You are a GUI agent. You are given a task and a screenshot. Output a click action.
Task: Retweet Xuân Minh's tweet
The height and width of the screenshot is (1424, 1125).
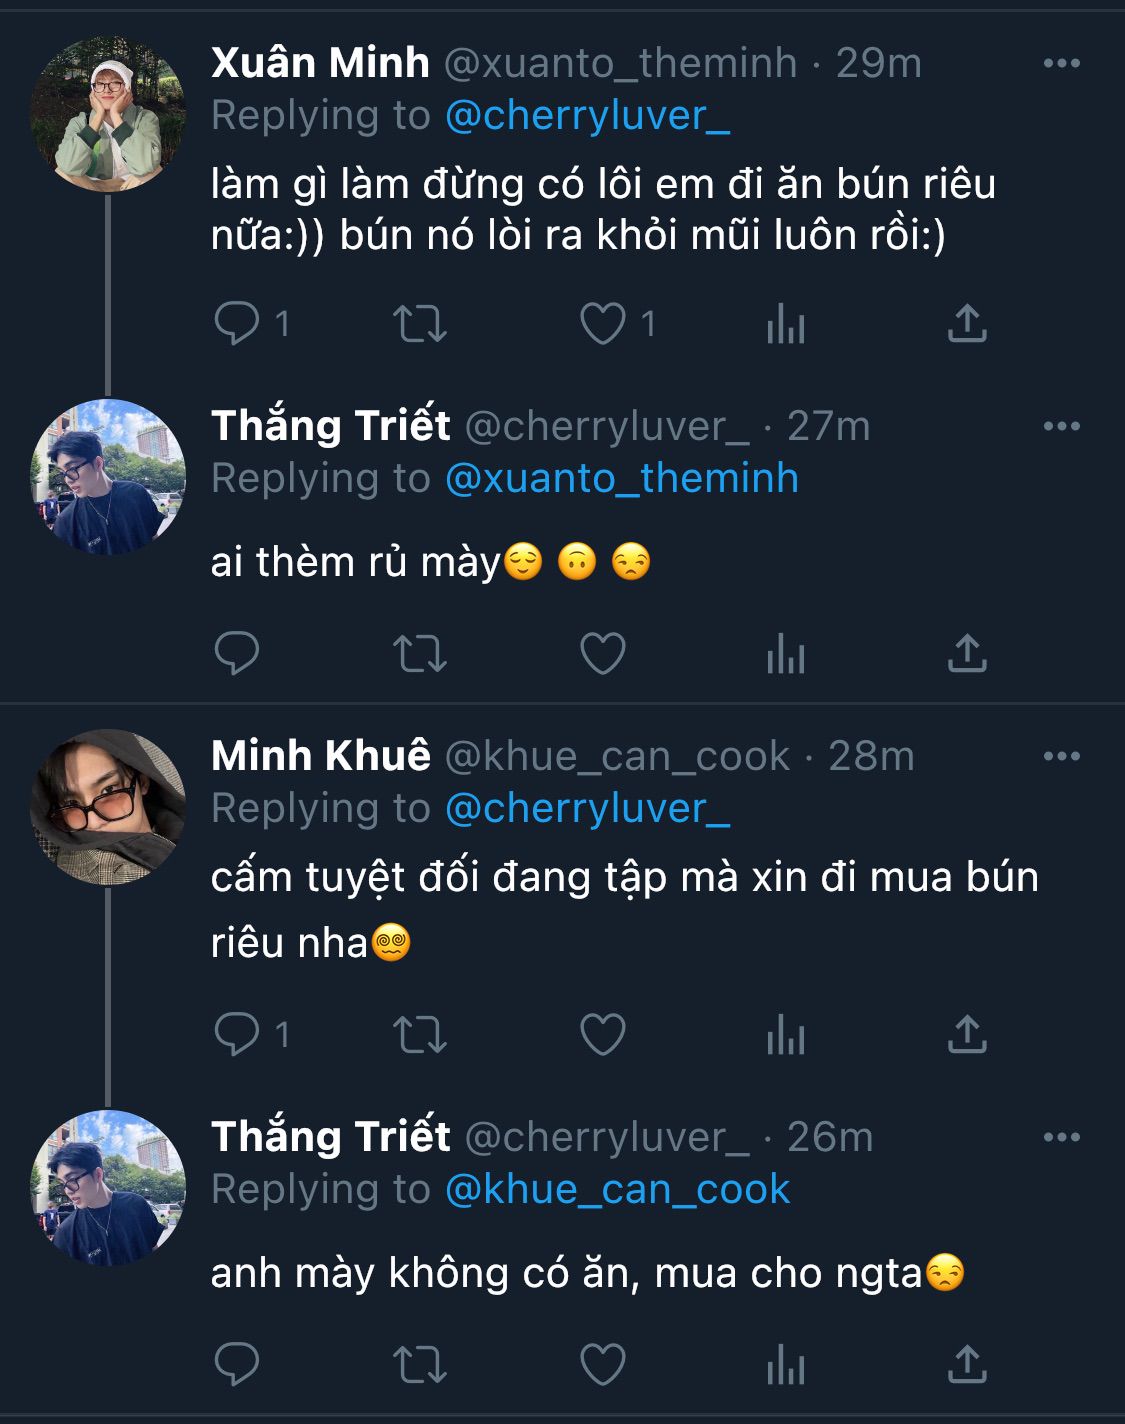[x=419, y=324]
